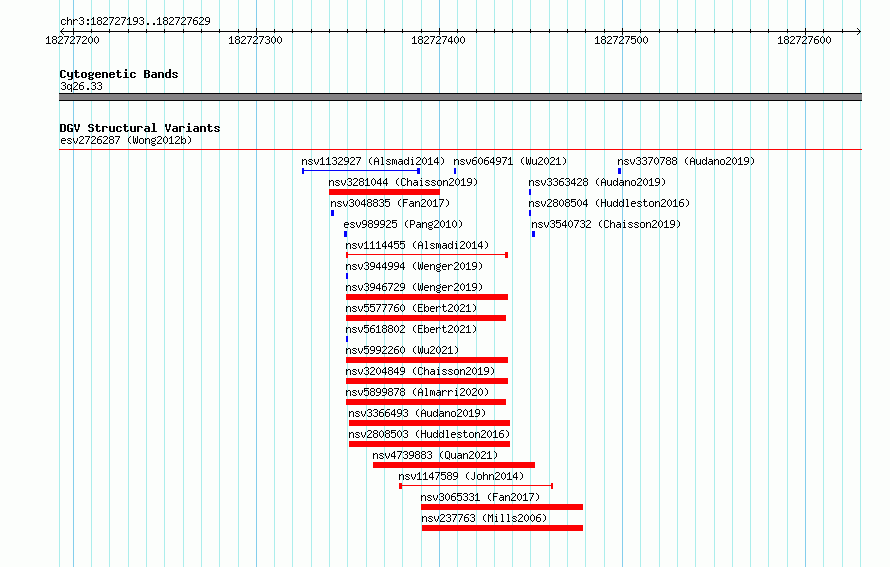Image resolution: width=890 pixels, height=567 pixels.
Task: Click the thin red esv2726287 variant line
Action: click(x=460, y=150)
